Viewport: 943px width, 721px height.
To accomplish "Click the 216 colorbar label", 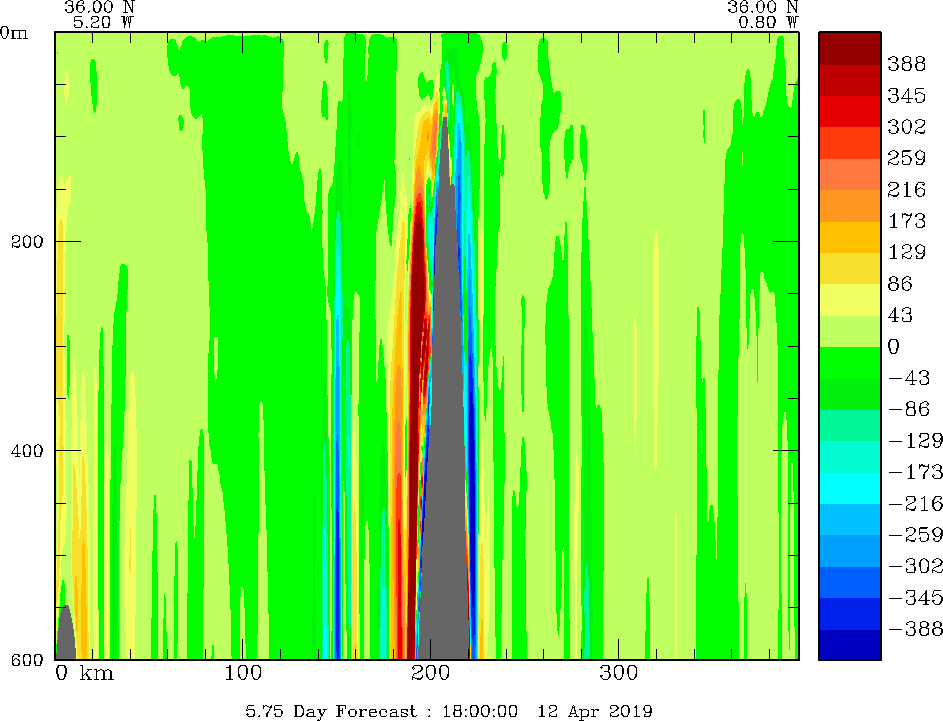I will [906, 190].
